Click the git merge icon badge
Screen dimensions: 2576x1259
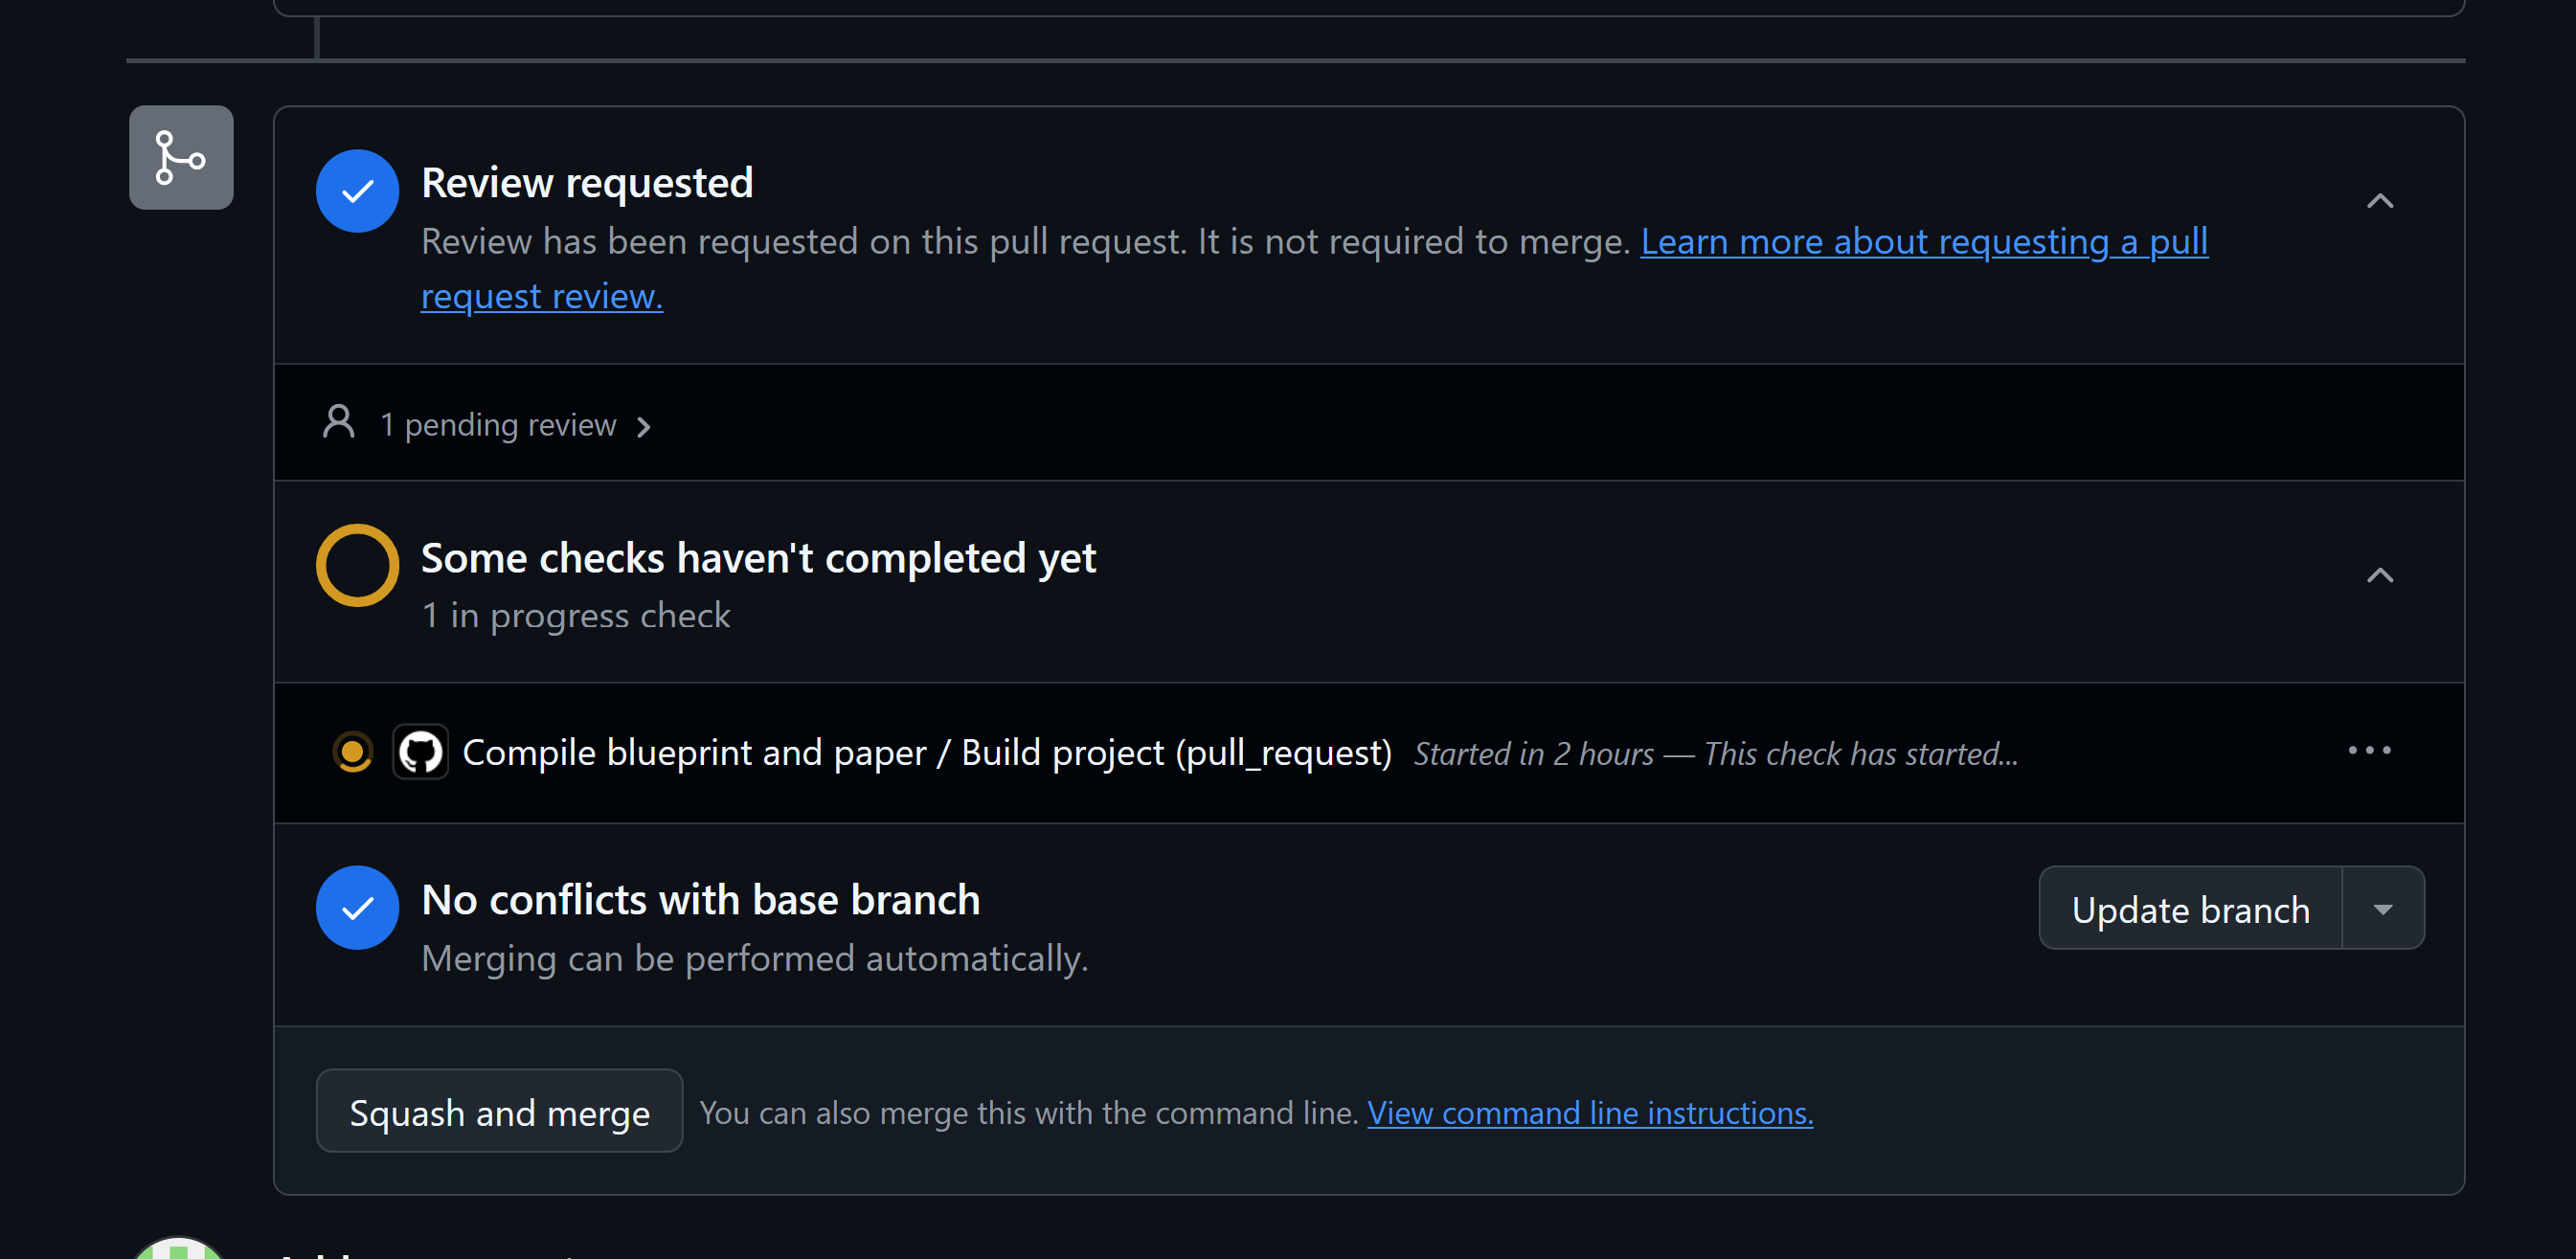click(181, 158)
